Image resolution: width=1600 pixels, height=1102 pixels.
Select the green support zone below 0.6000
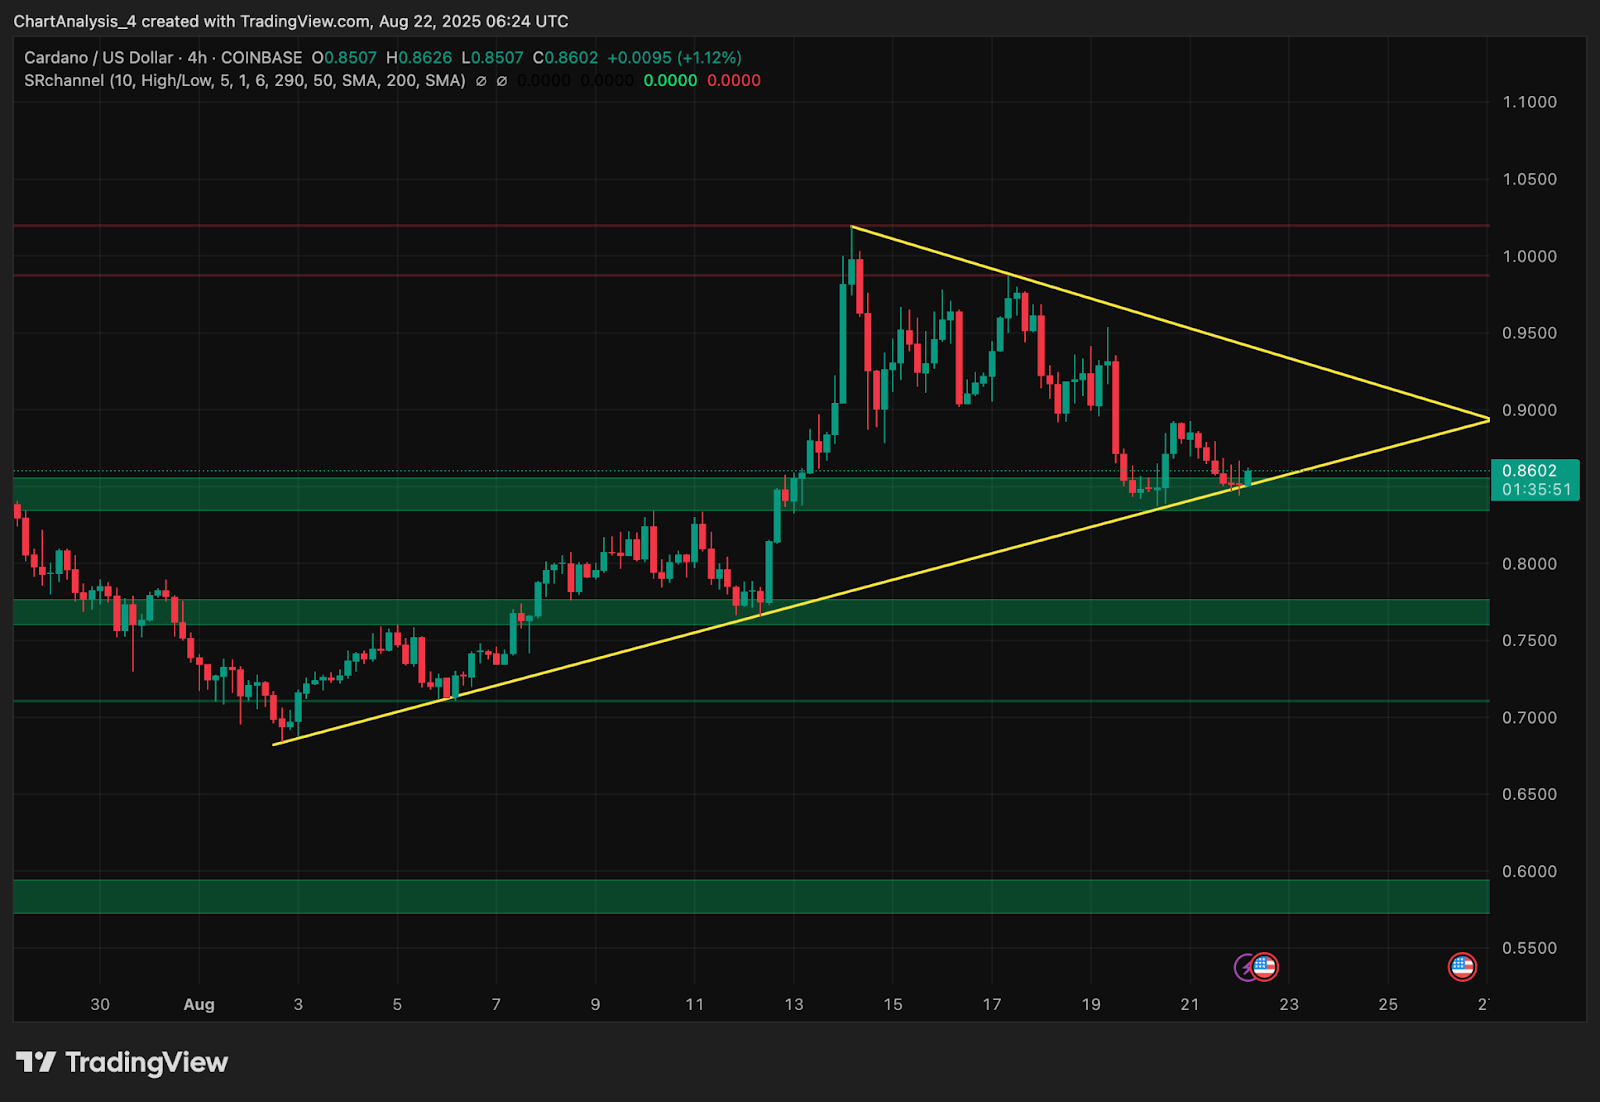click(x=750, y=896)
